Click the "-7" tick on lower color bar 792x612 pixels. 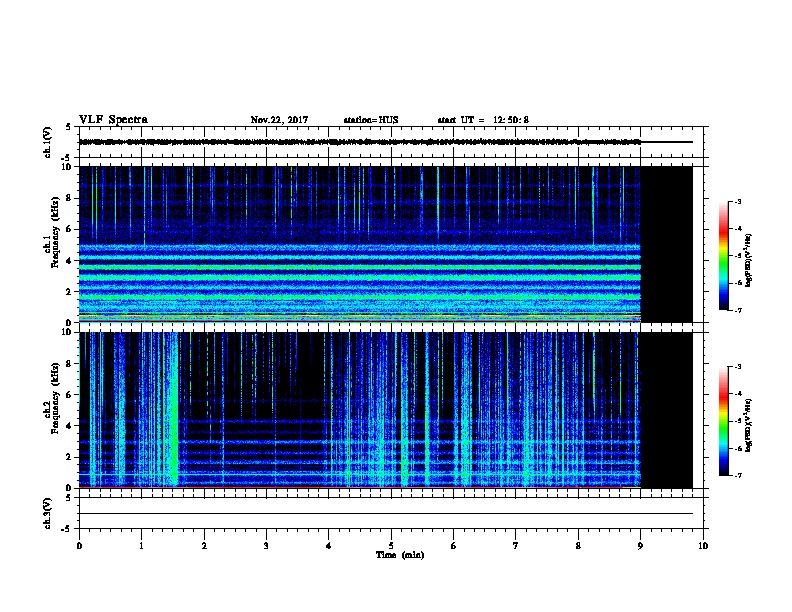(x=738, y=475)
